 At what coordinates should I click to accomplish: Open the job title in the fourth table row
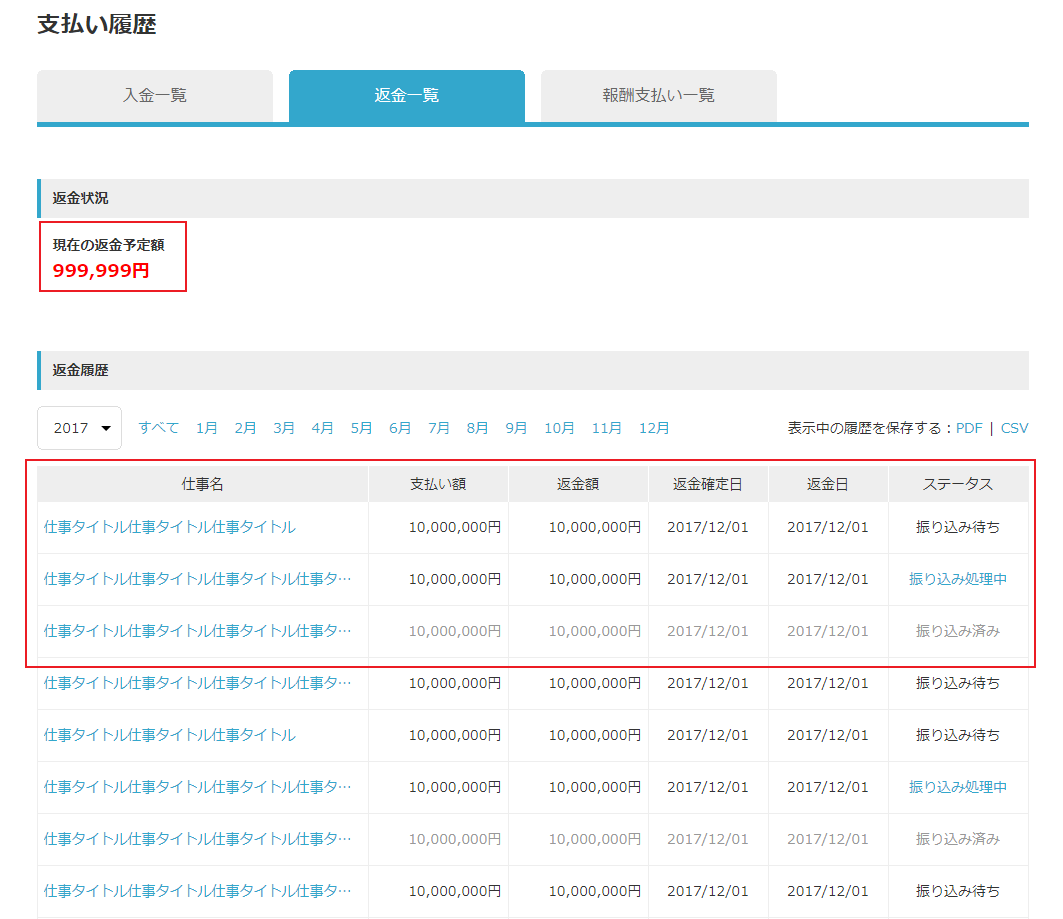pyautogui.click(x=197, y=682)
